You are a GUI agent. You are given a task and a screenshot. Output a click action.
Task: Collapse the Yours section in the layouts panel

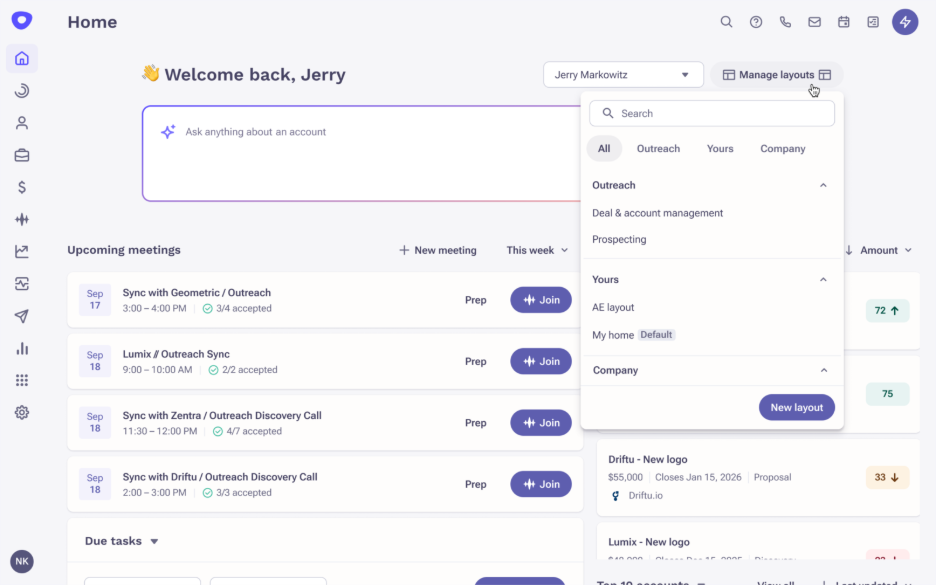click(x=823, y=279)
